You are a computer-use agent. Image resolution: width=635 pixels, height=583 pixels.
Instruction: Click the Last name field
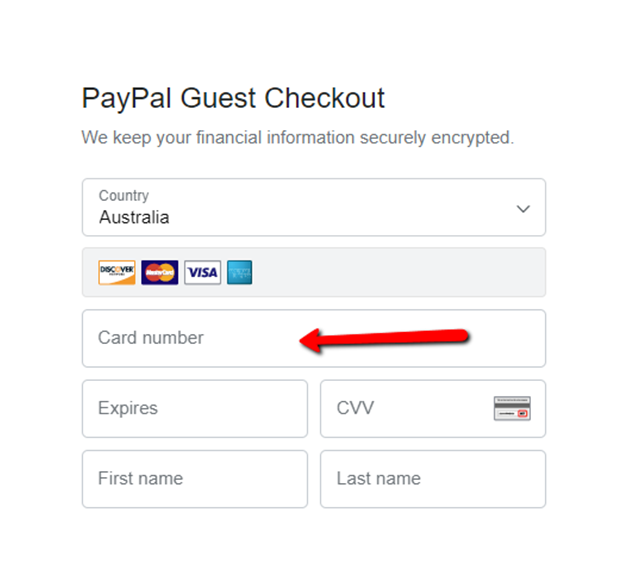433,479
